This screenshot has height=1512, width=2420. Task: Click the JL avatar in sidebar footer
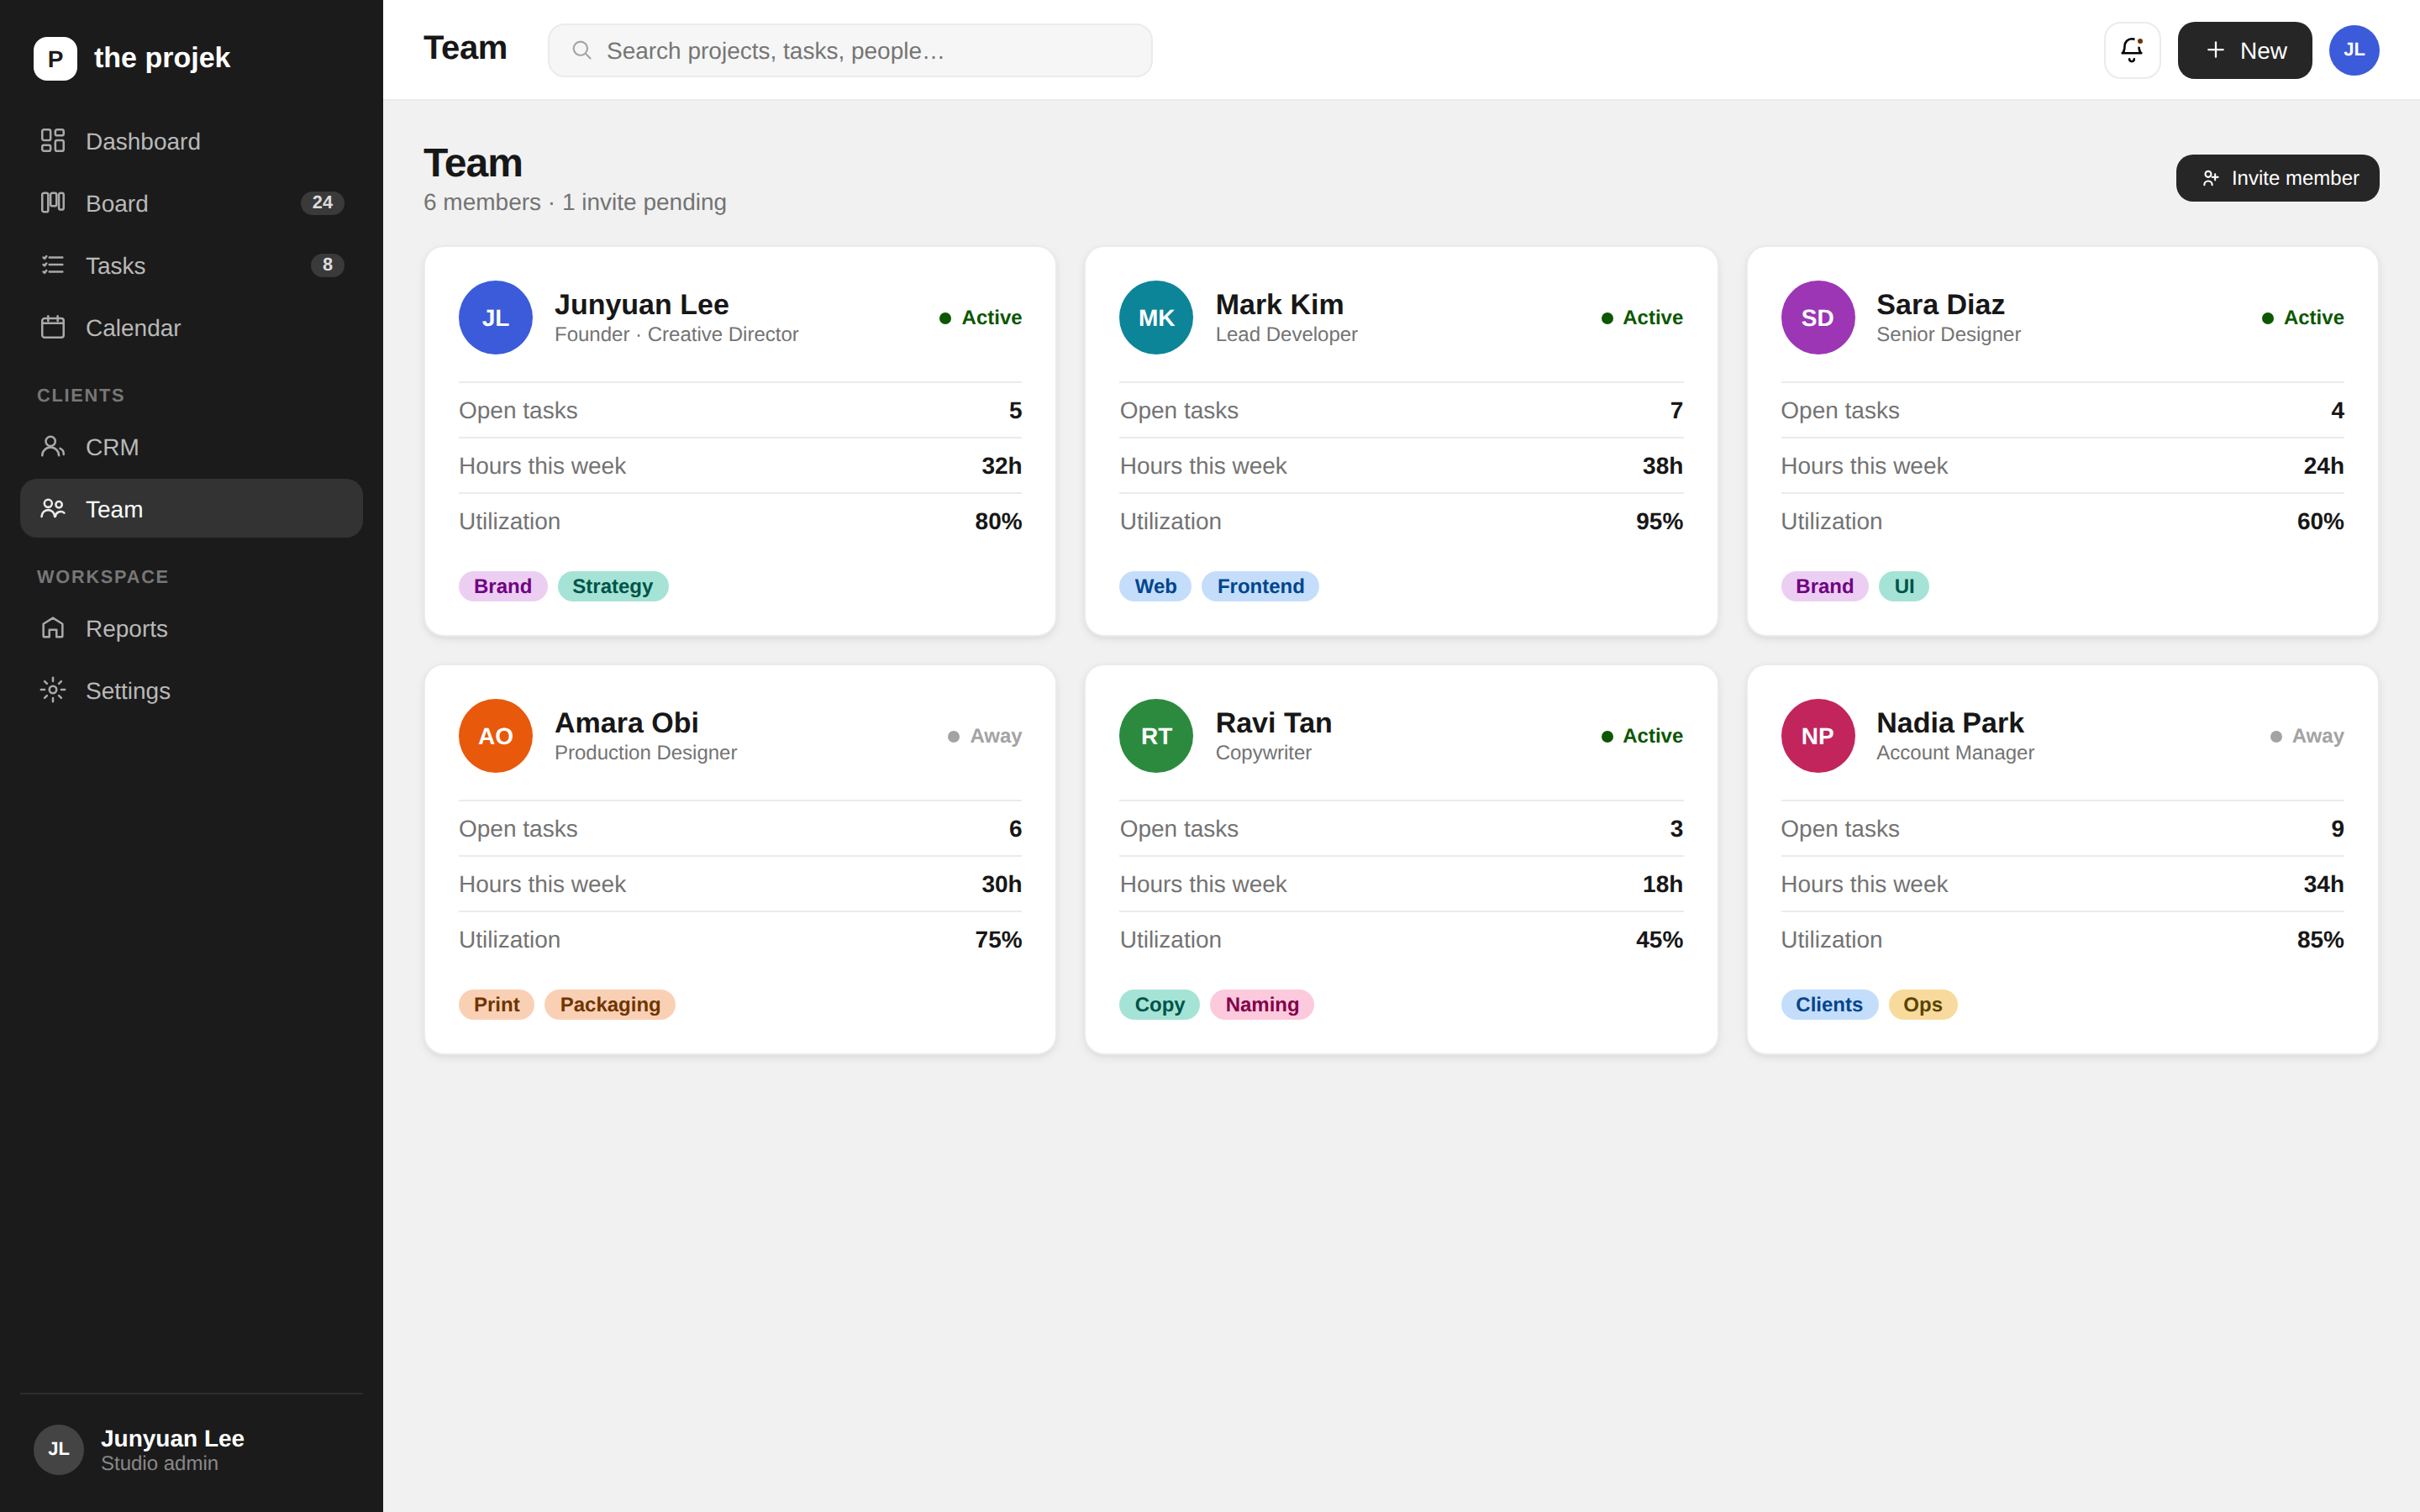pyautogui.click(x=59, y=1449)
